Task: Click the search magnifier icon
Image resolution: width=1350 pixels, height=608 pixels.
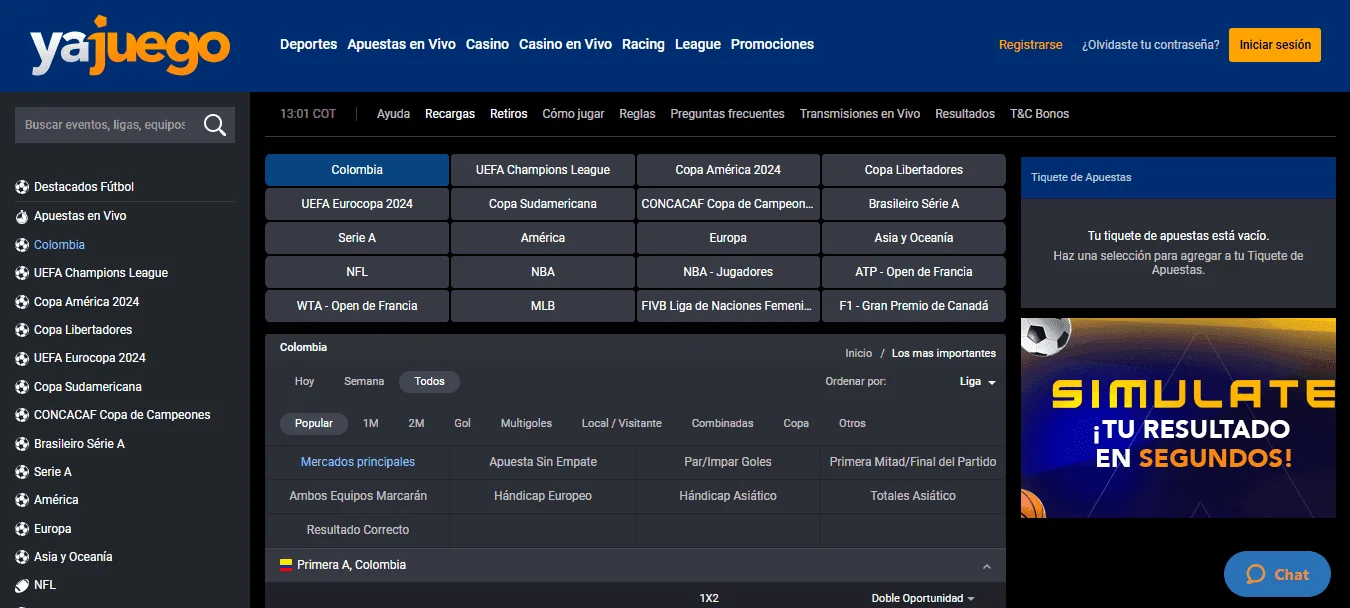Action: click(215, 125)
